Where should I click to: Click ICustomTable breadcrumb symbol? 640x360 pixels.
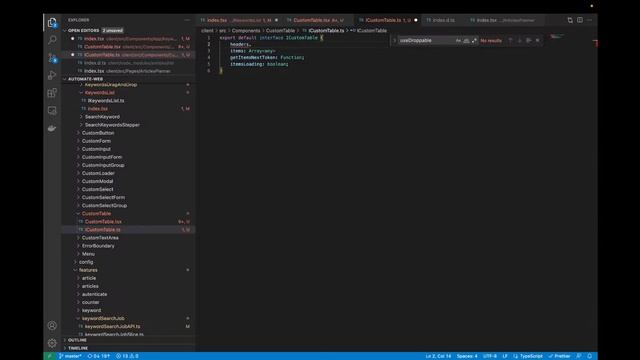point(372,31)
